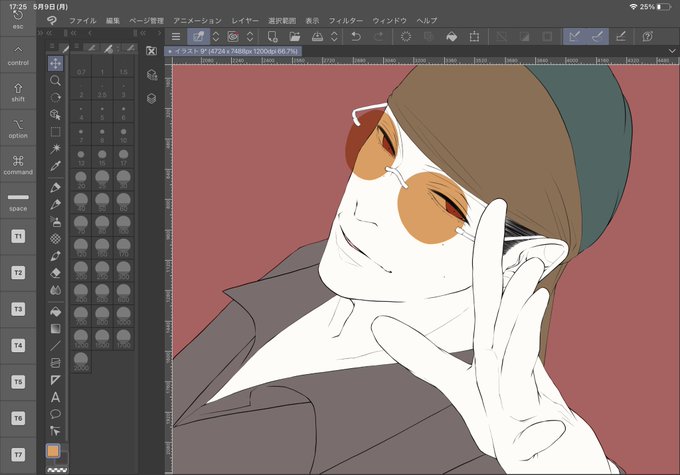680x475 pixels.
Task: Select the Blend tool
Action: point(56,290)
